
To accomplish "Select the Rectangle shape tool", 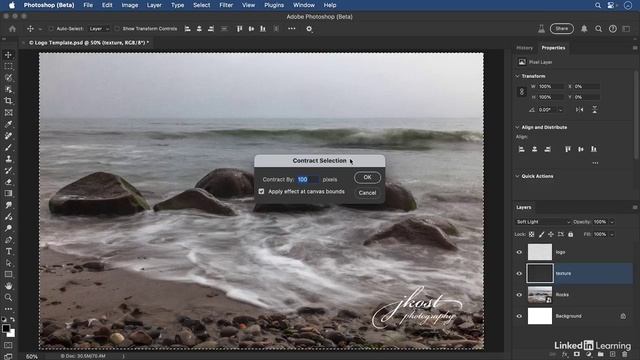I will 8,274.
